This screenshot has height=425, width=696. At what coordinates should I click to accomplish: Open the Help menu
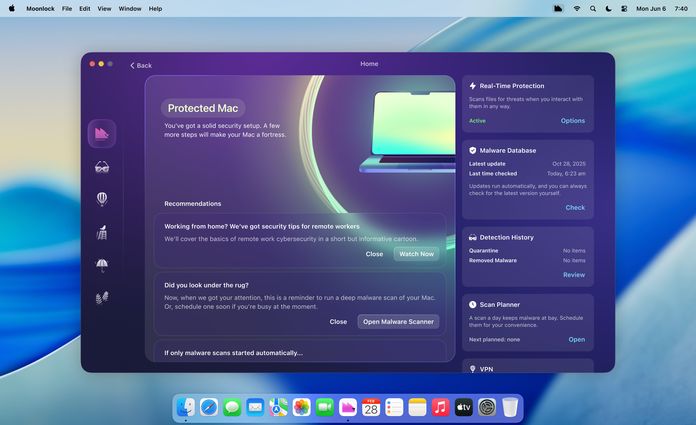click(155, 8)
